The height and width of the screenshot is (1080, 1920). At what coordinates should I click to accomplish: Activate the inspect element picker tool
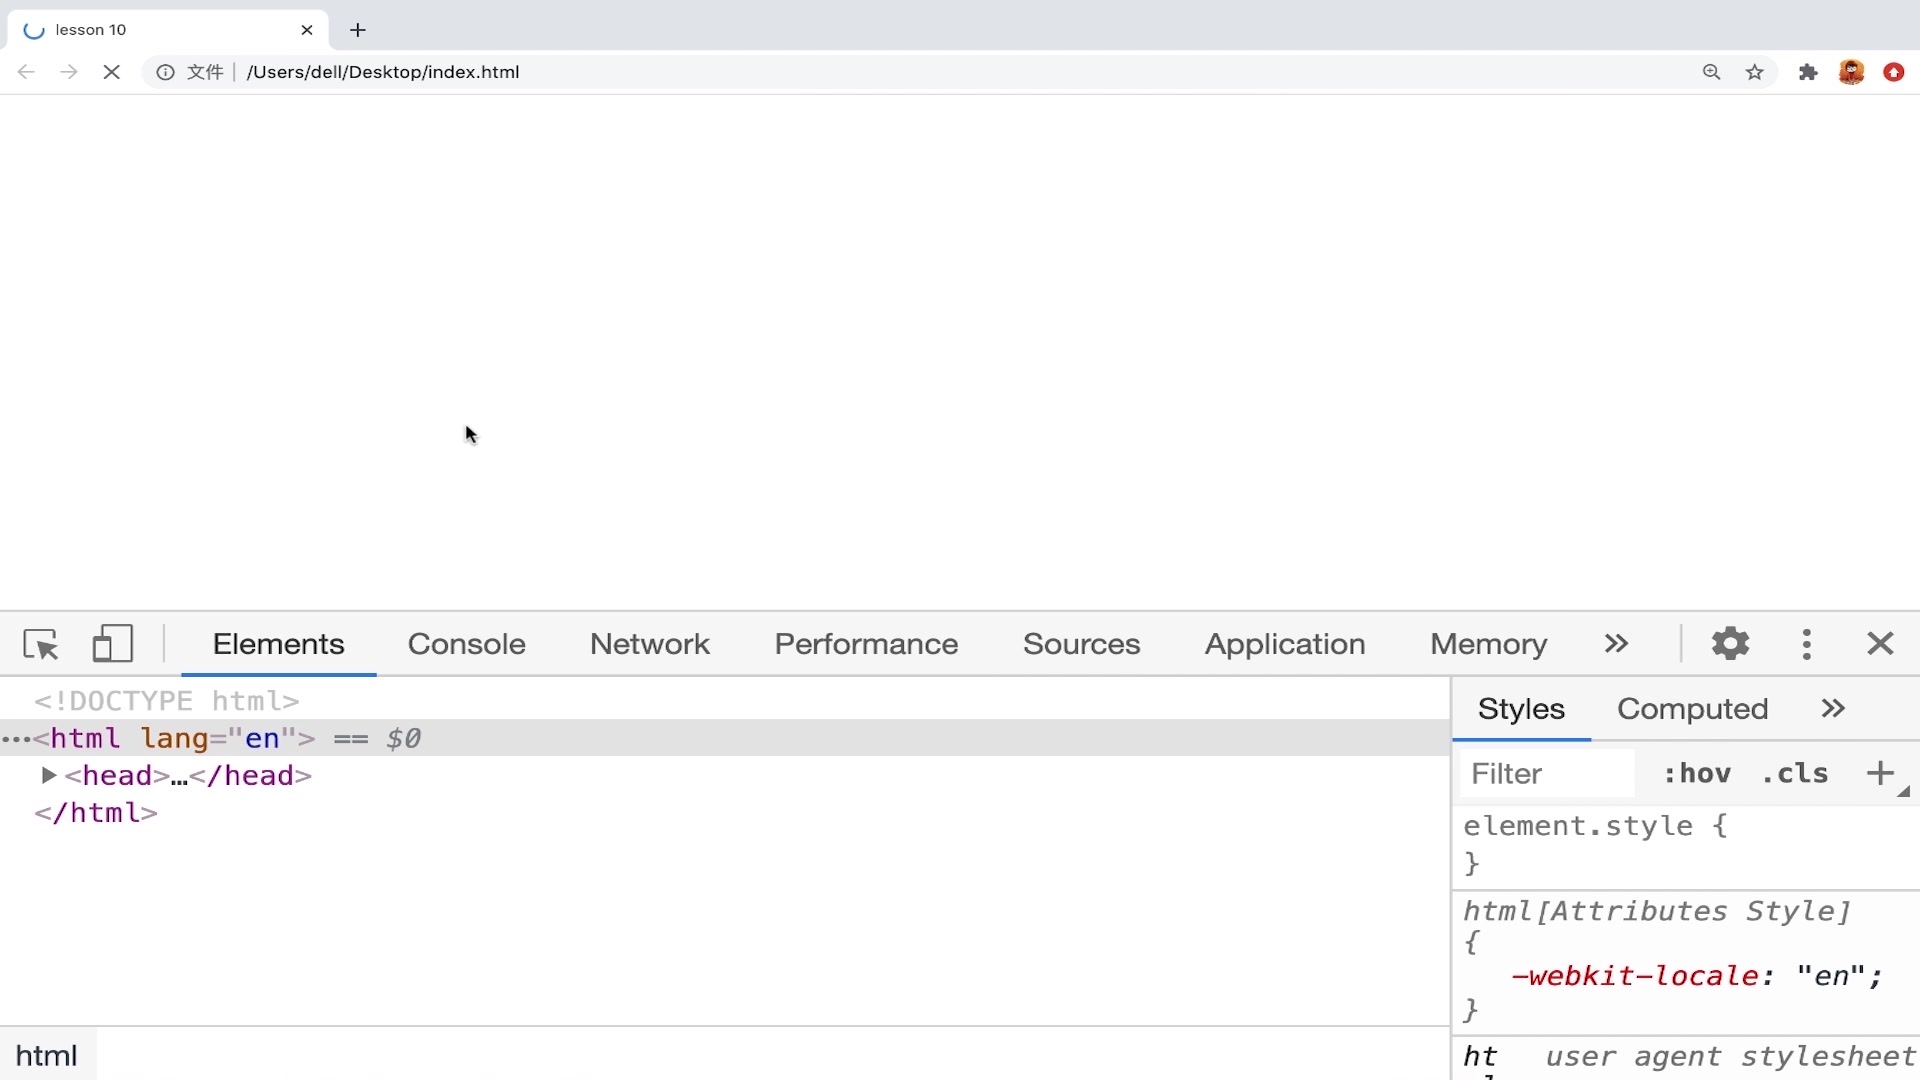tap(41, 644)
